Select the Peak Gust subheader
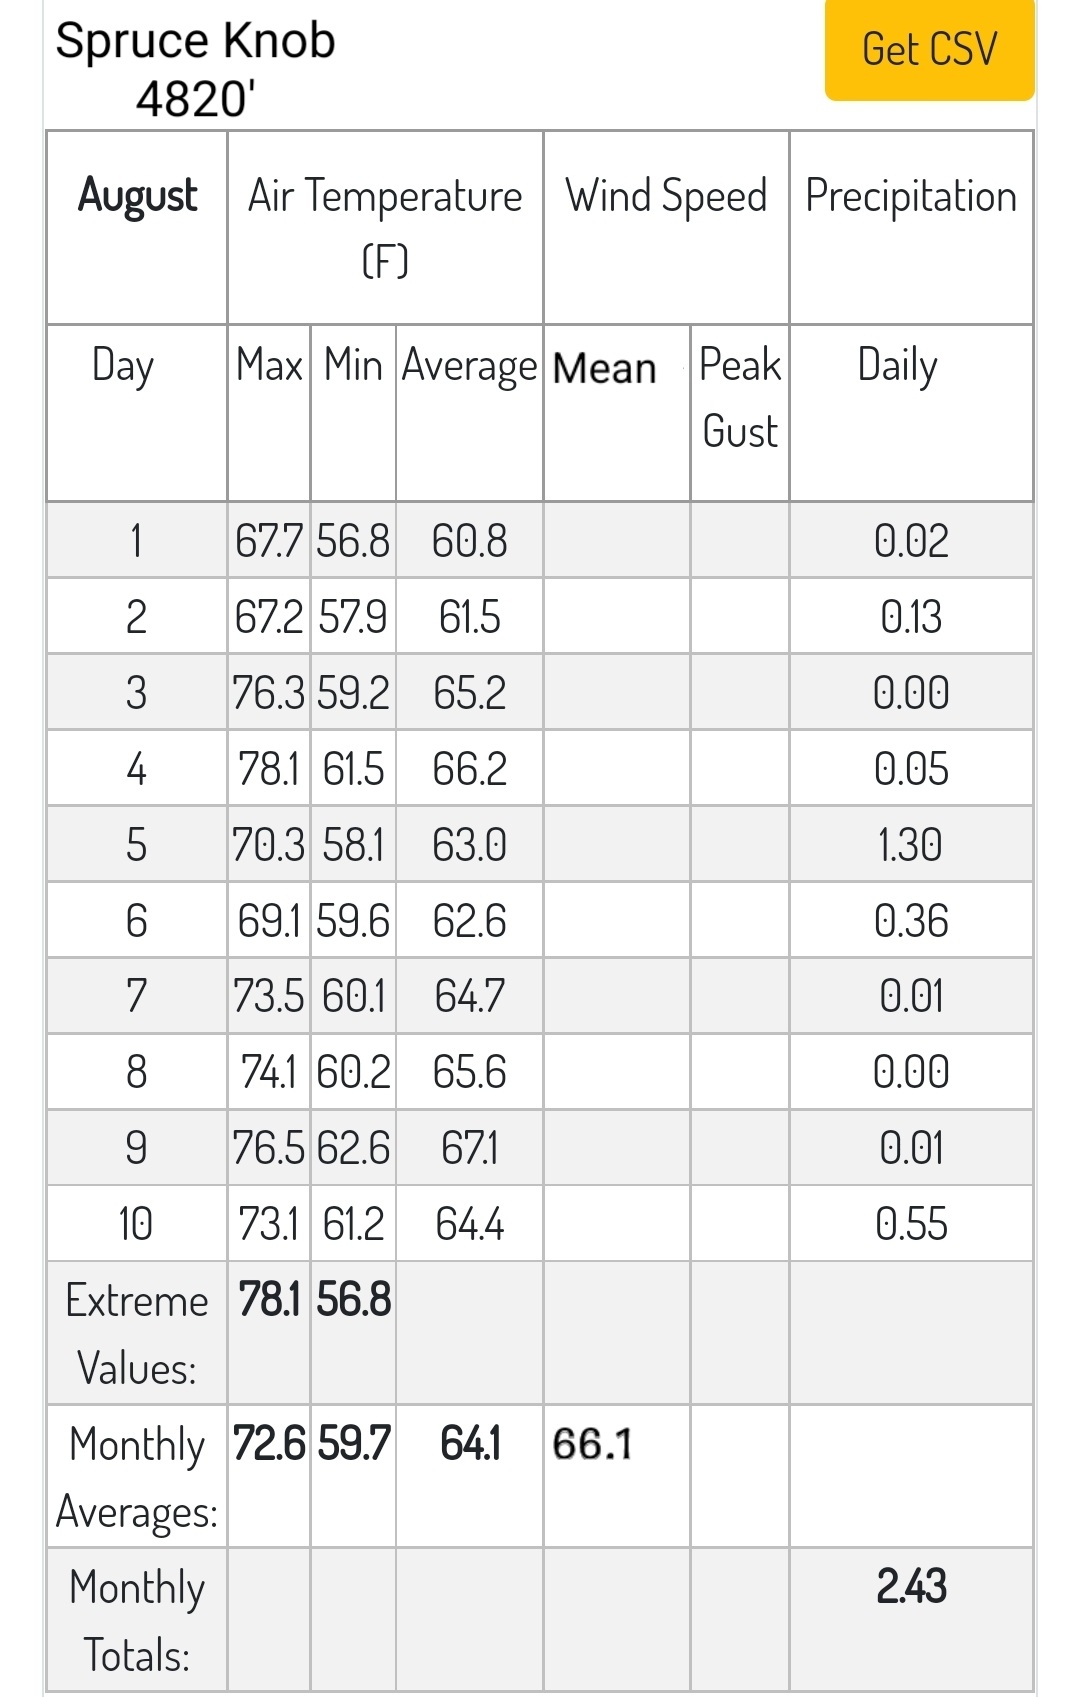The width and height of the screenshot is (1080, 1697). tap(740, 398)
